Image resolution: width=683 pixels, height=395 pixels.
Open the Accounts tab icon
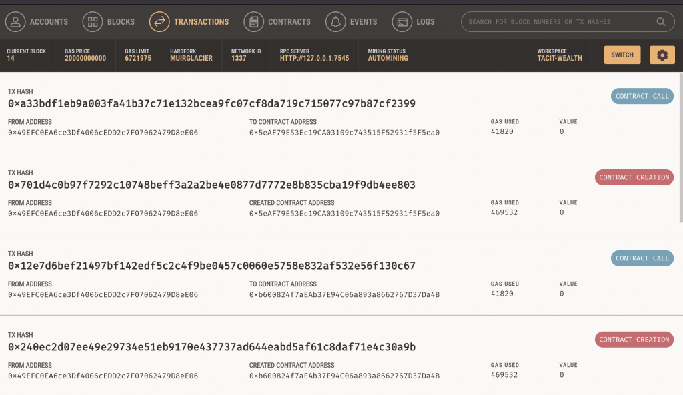click(x=15, y=22)
